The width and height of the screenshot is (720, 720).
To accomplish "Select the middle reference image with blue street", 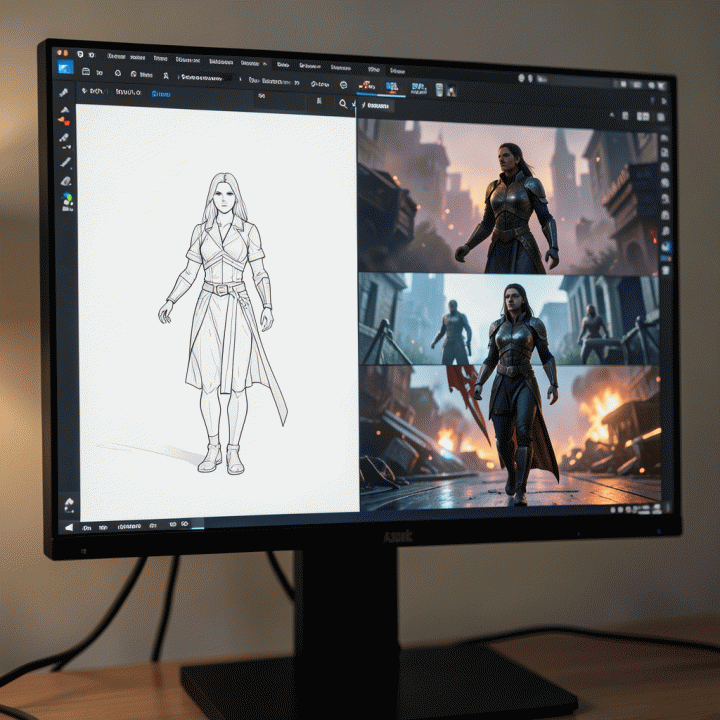I will 509,319.
